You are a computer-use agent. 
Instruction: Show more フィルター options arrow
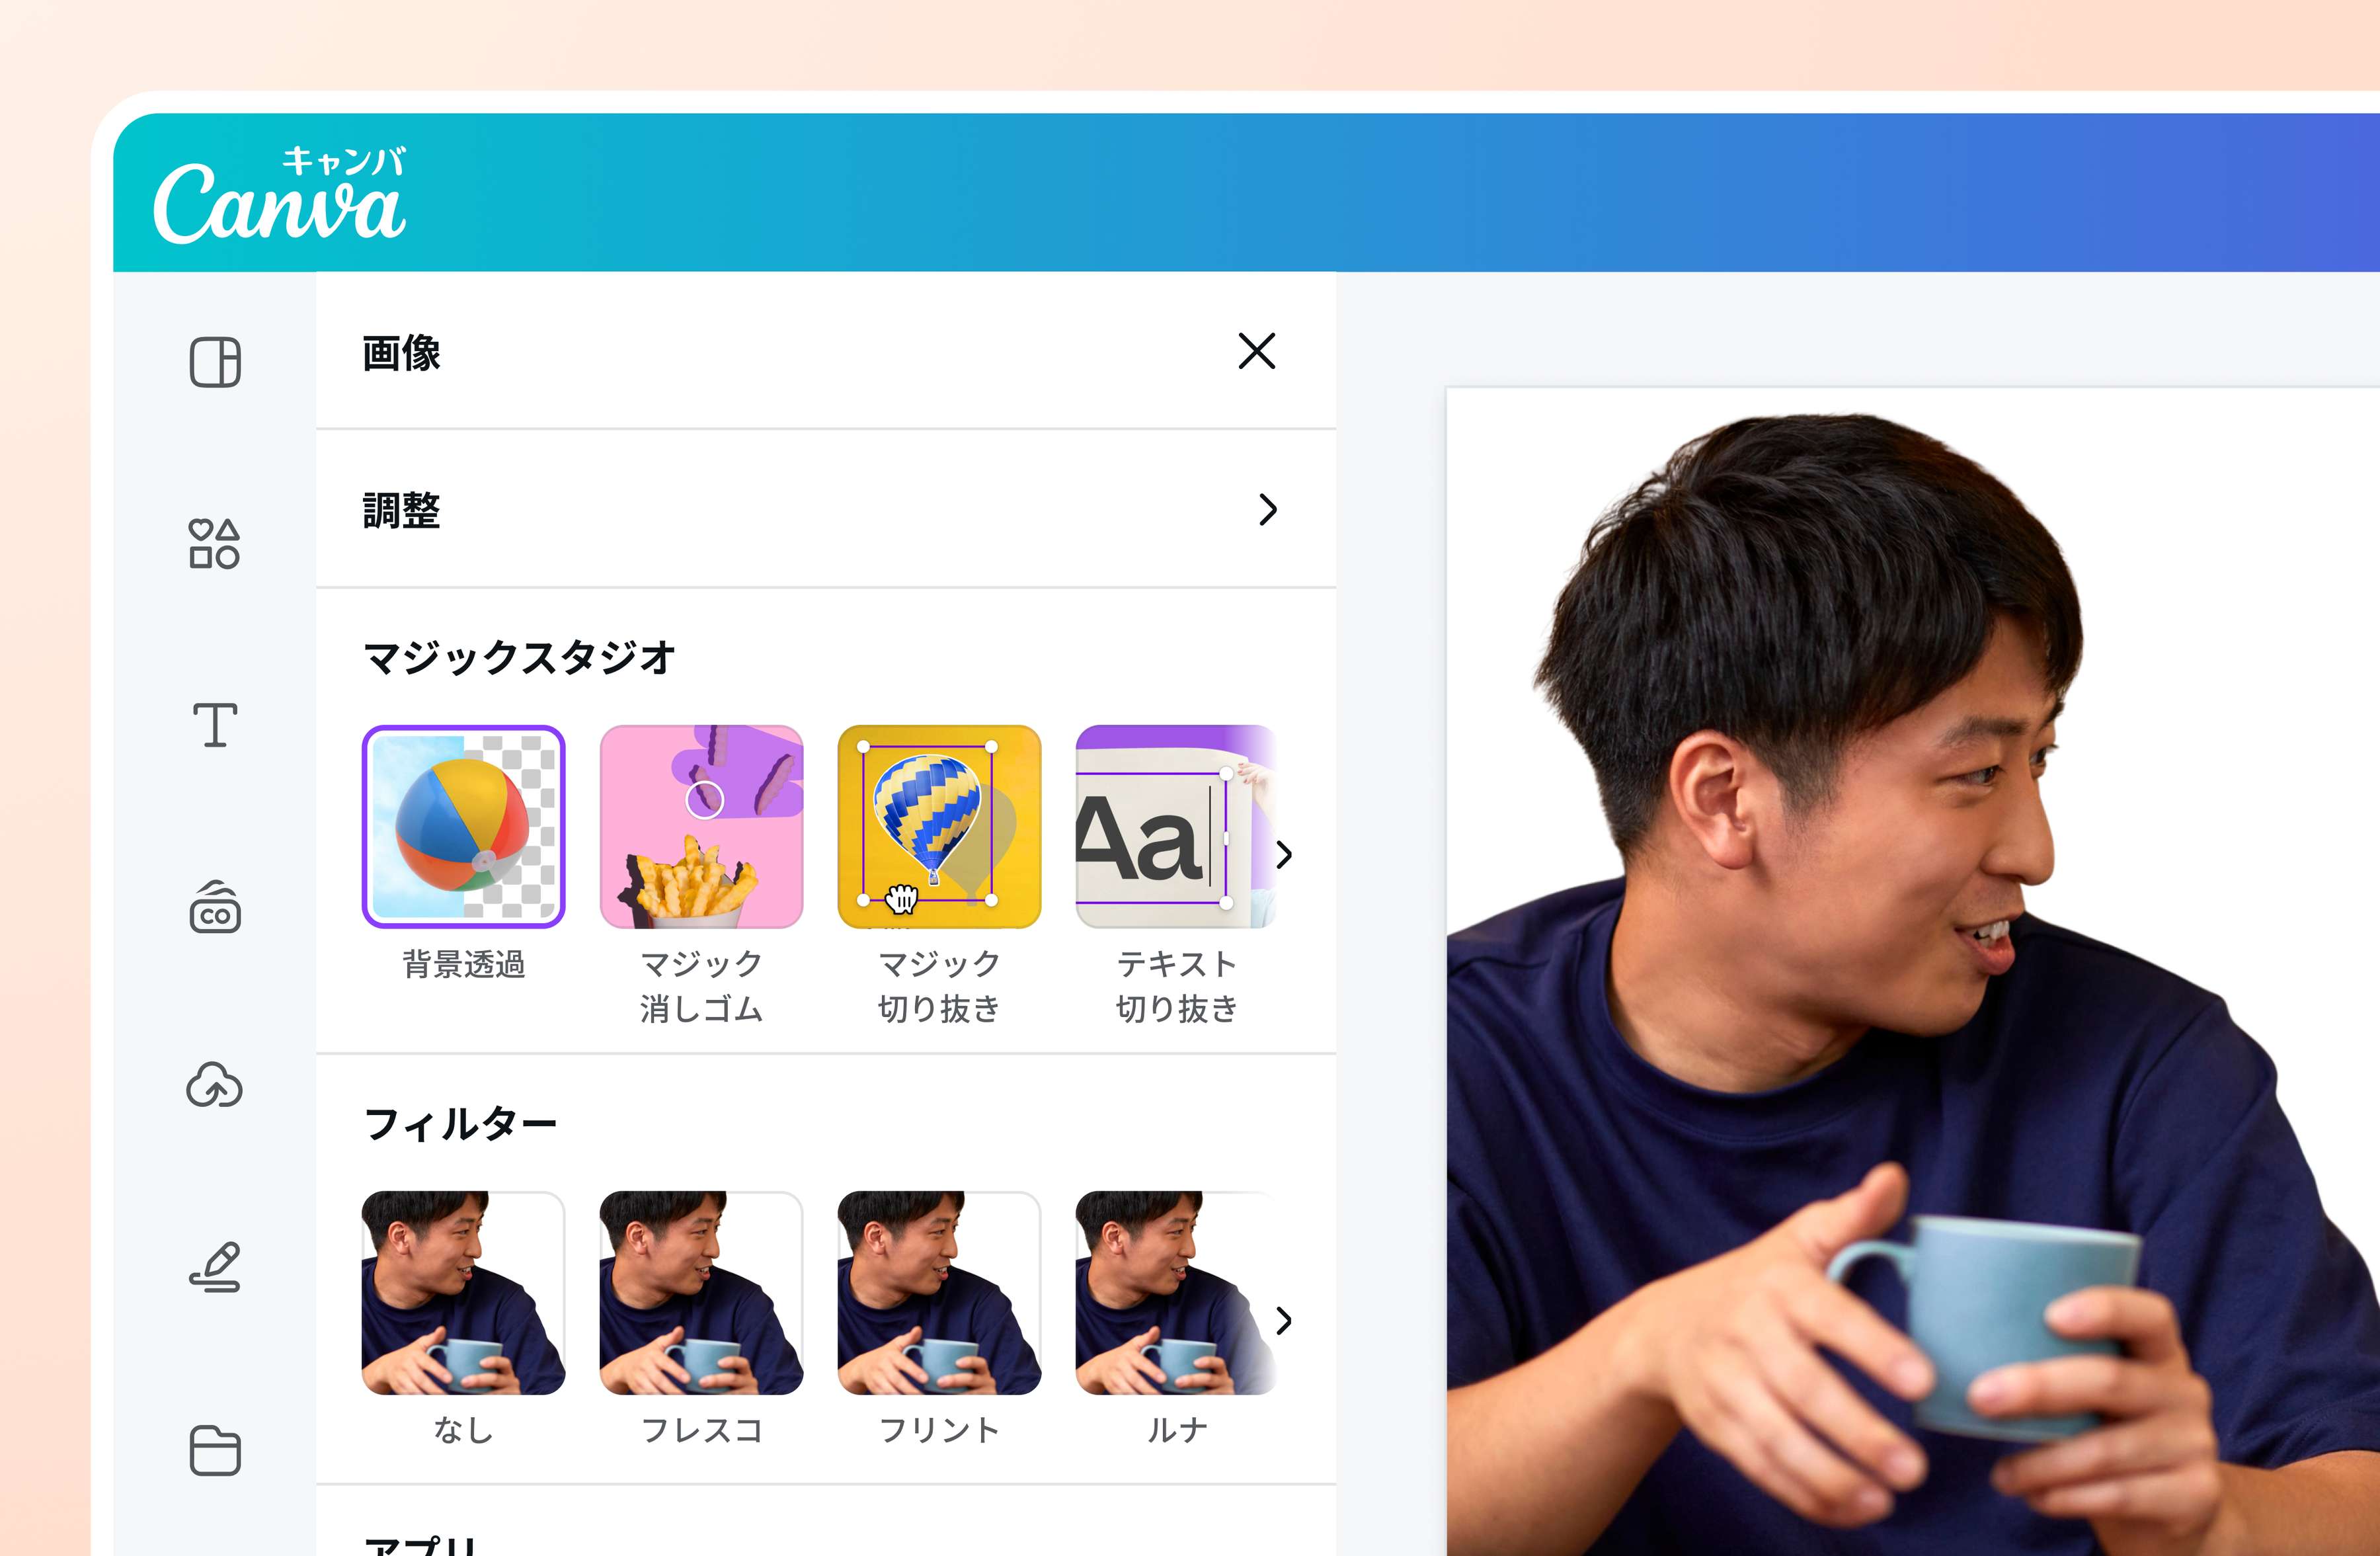[1285, 1321]
